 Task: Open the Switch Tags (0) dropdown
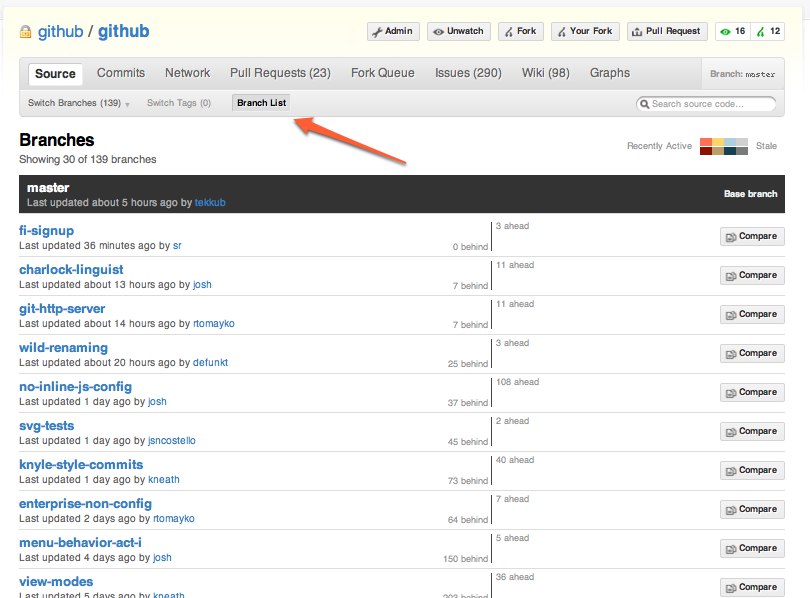[179, 103]
